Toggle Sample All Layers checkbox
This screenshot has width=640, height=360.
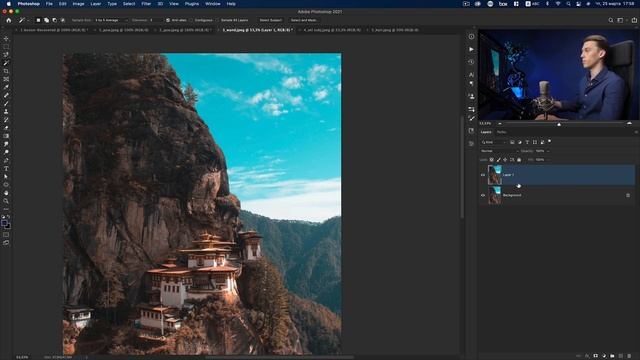tap(218, 20)
